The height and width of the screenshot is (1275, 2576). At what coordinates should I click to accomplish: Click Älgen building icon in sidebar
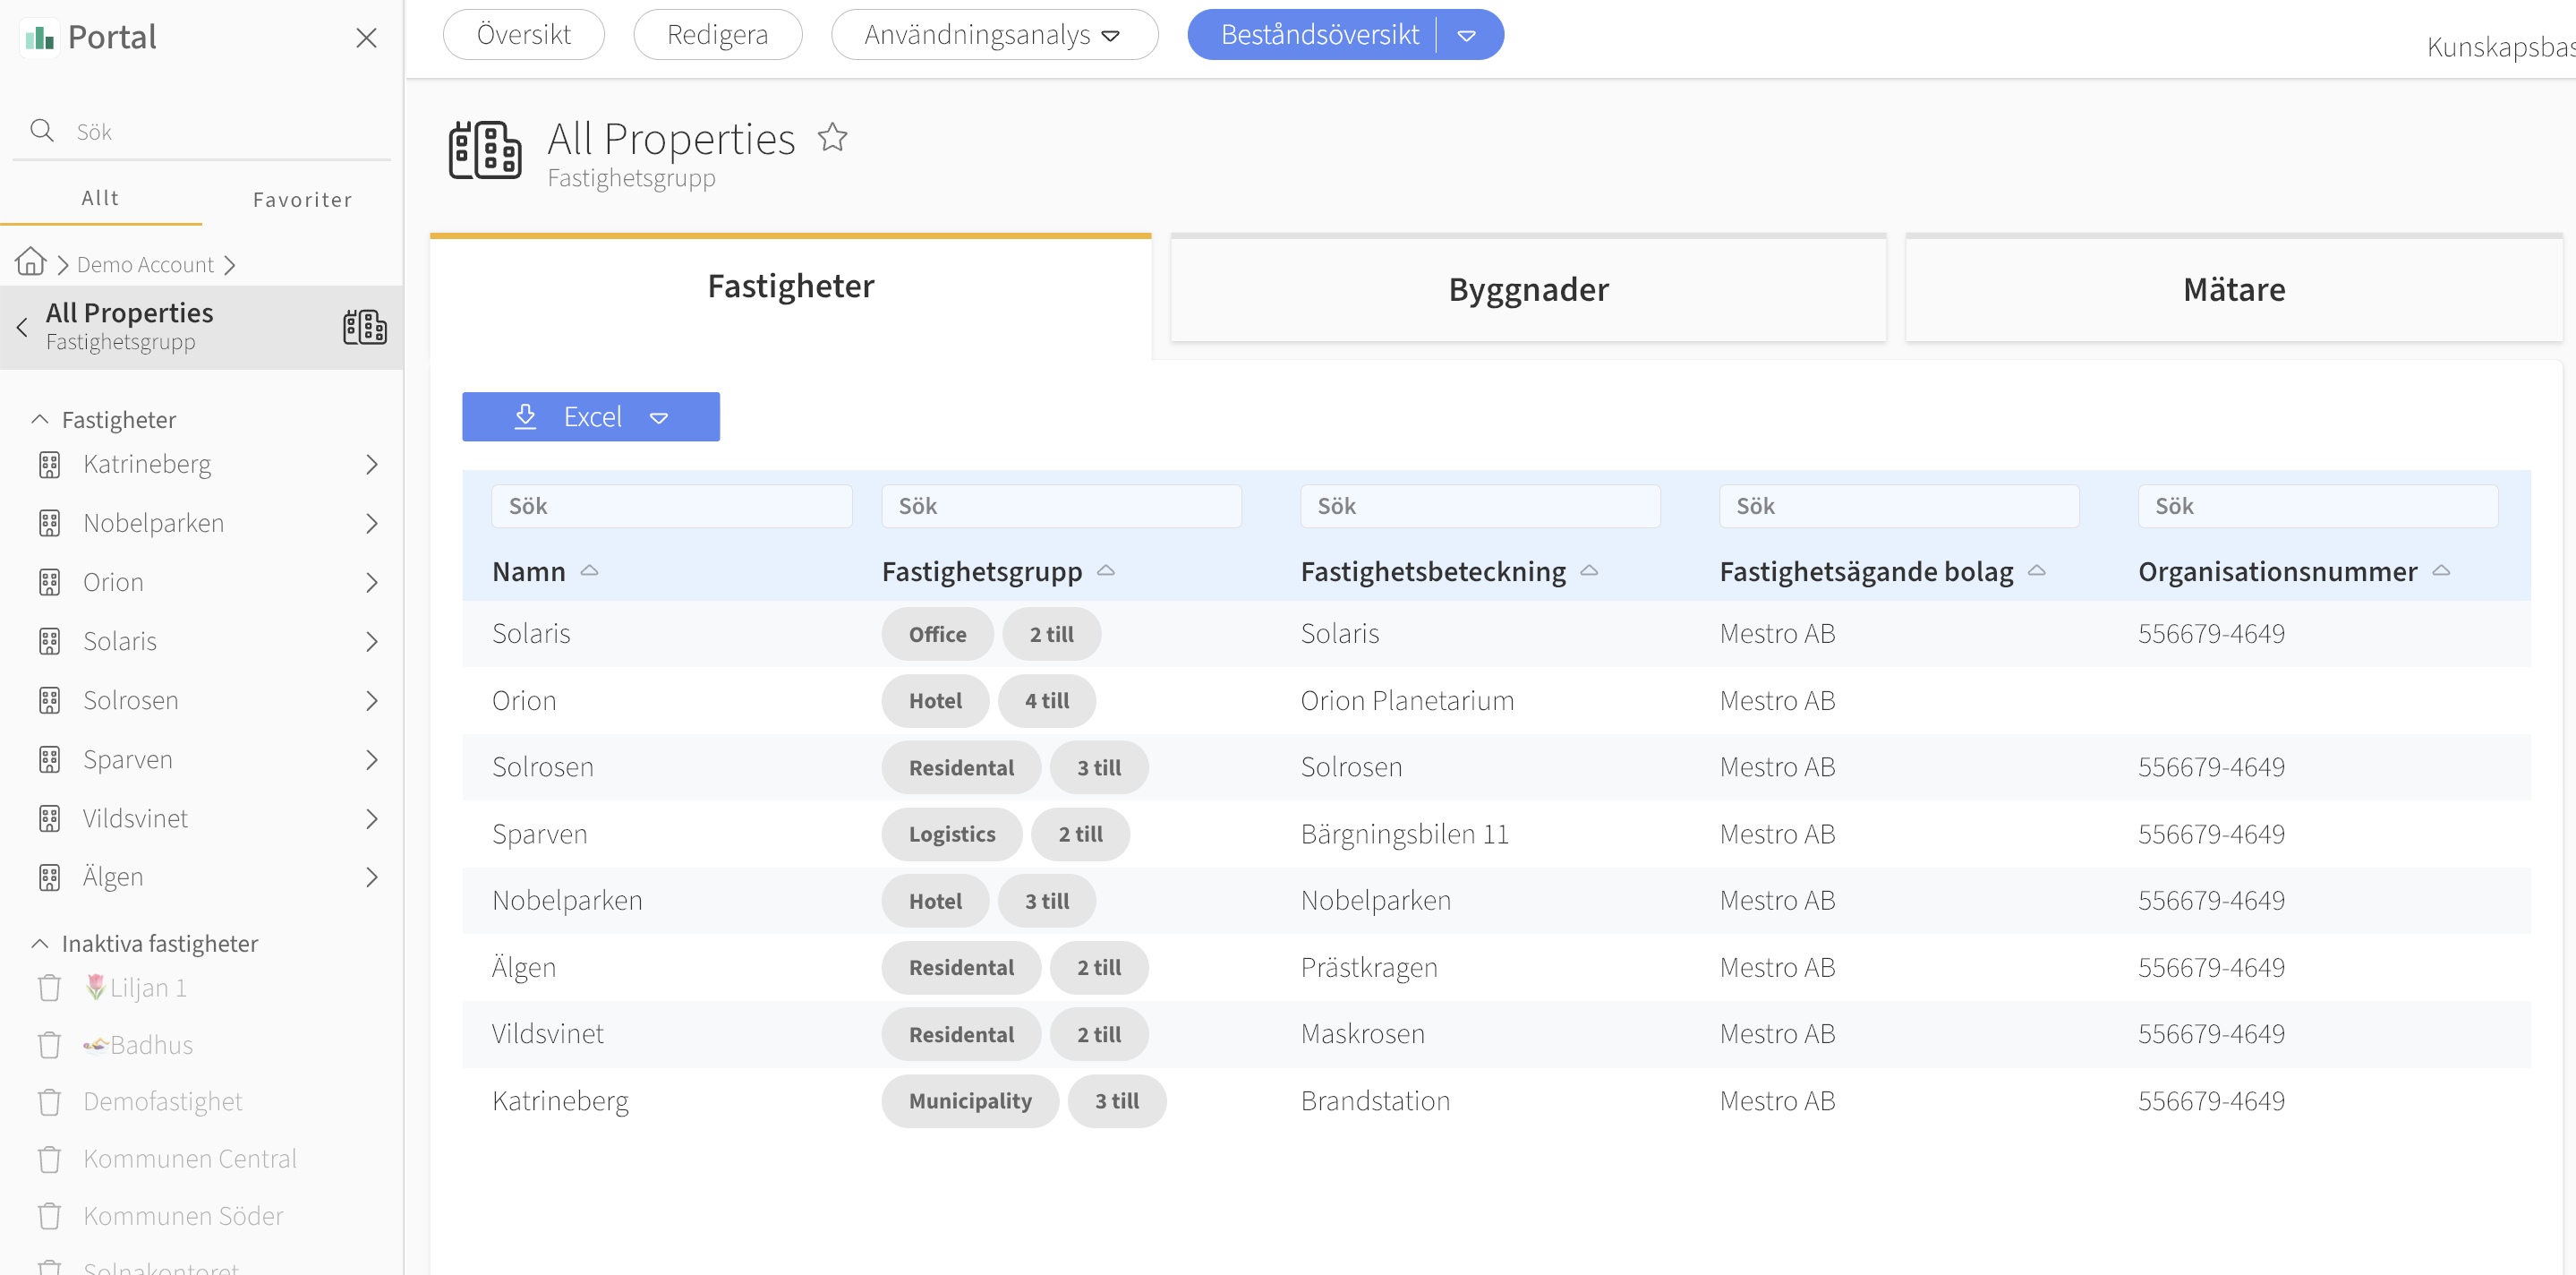[49, 877]
